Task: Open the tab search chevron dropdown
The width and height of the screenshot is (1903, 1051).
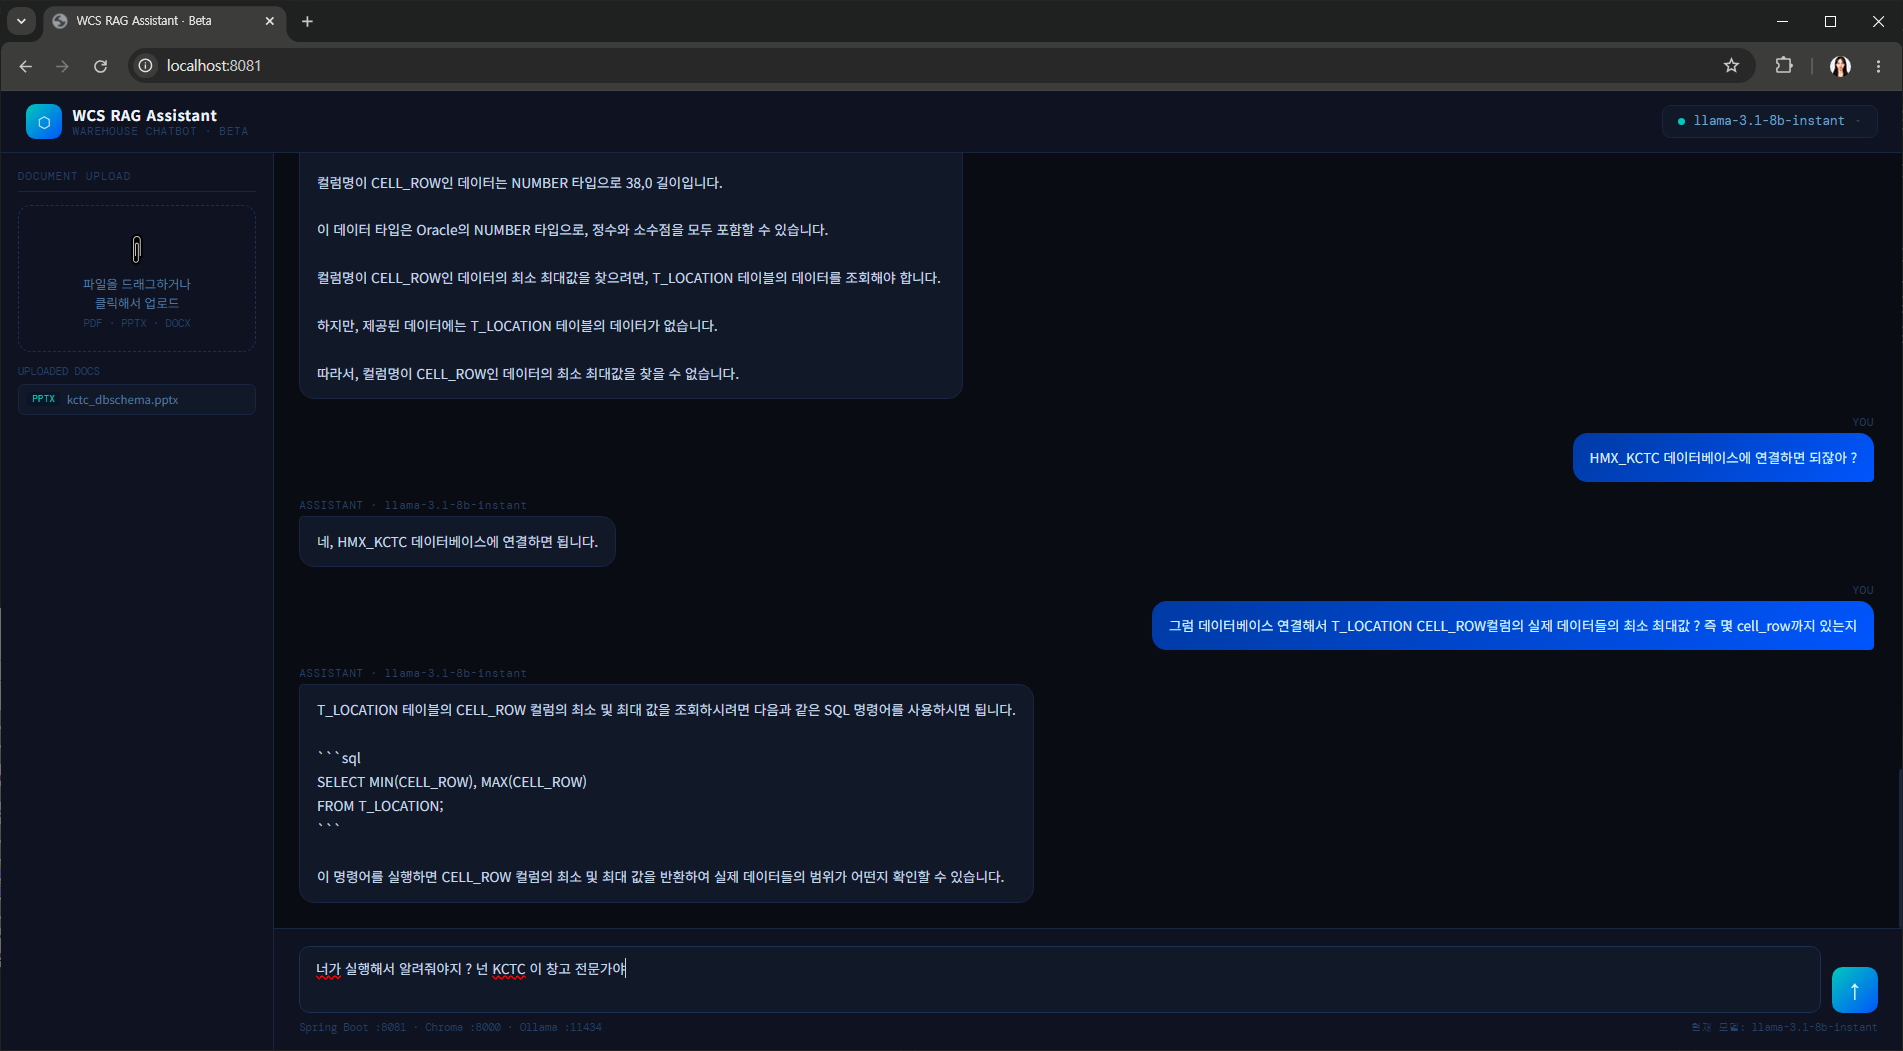Action: point(21,21)
